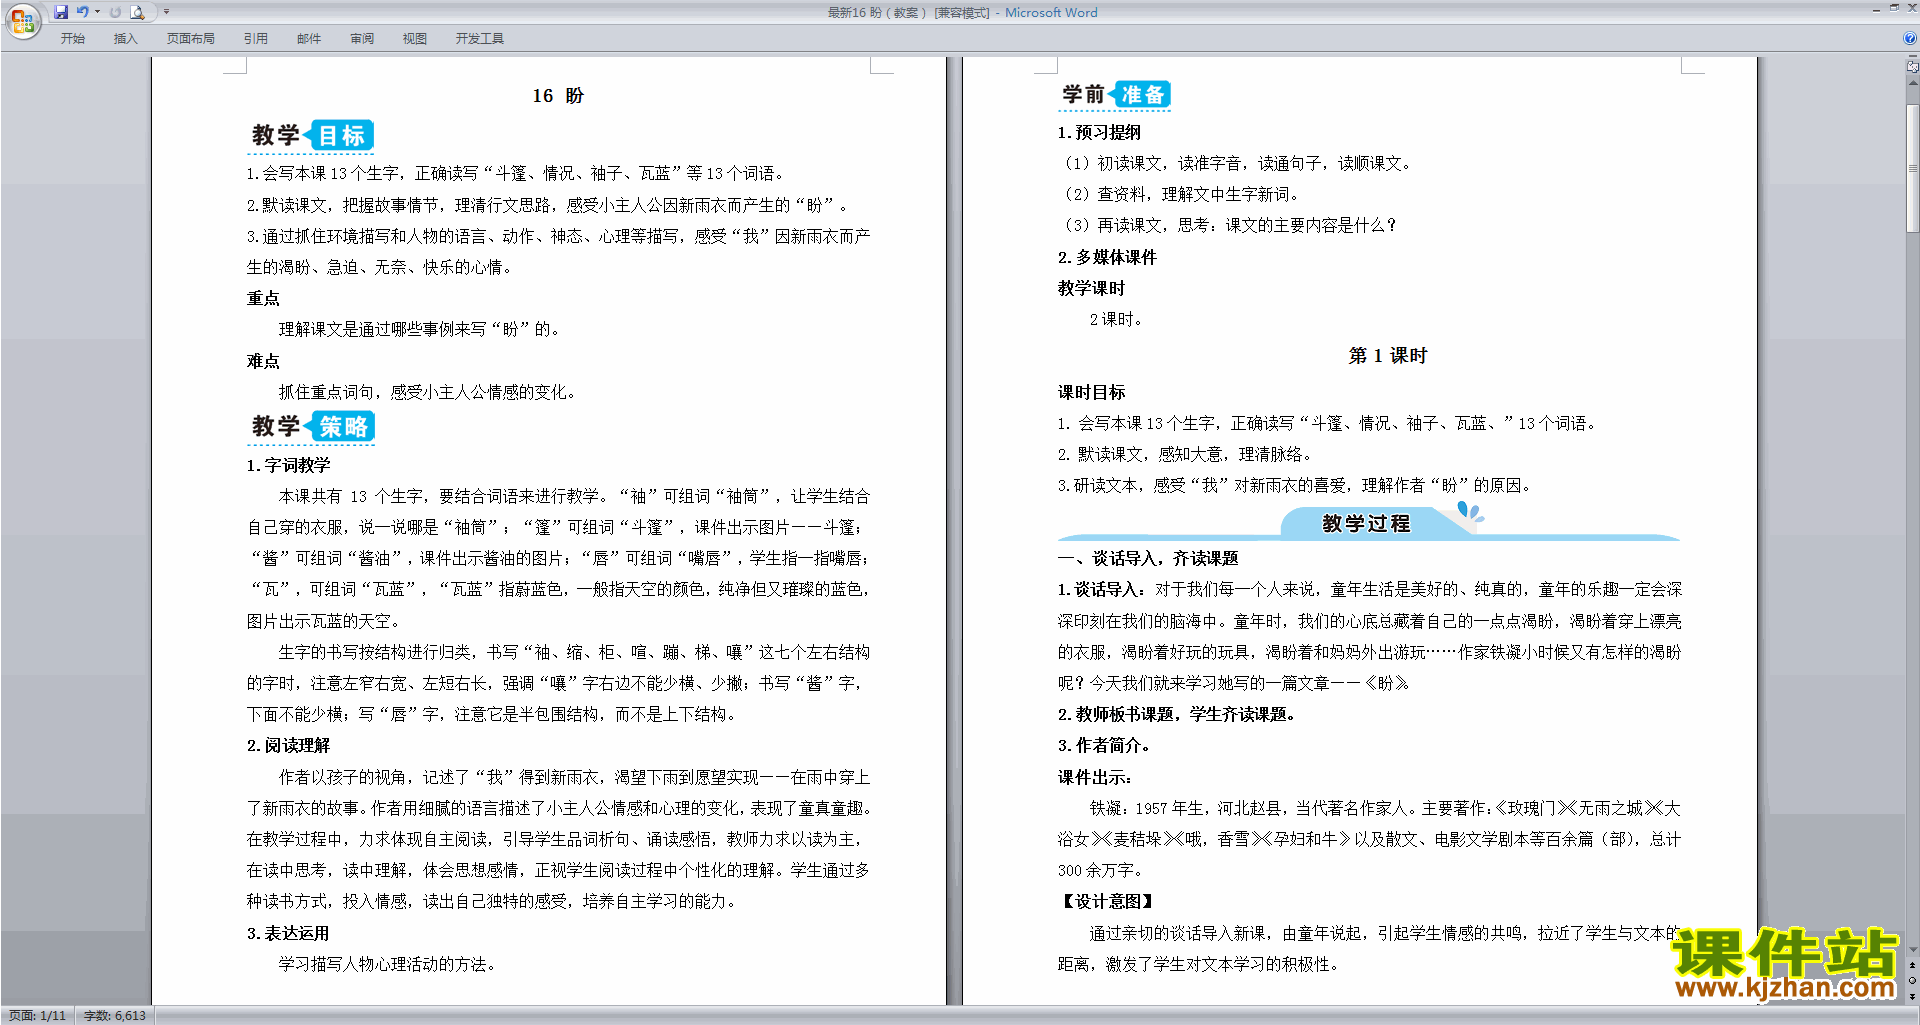Click the 重点 heading text
The height and width of the screenshot is (1025, 1920).
pos(263,299)
